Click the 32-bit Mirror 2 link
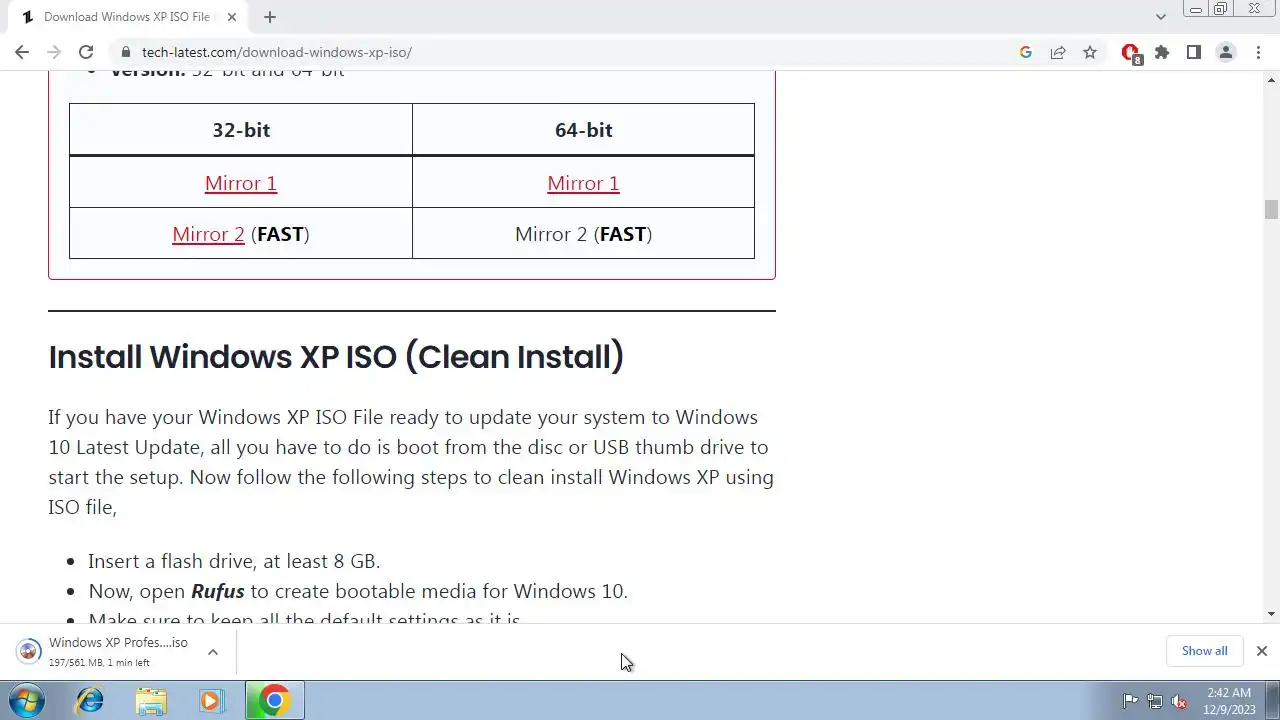Image resolution: width=1280 pixels, height=720 pixels. coord(208,234)
